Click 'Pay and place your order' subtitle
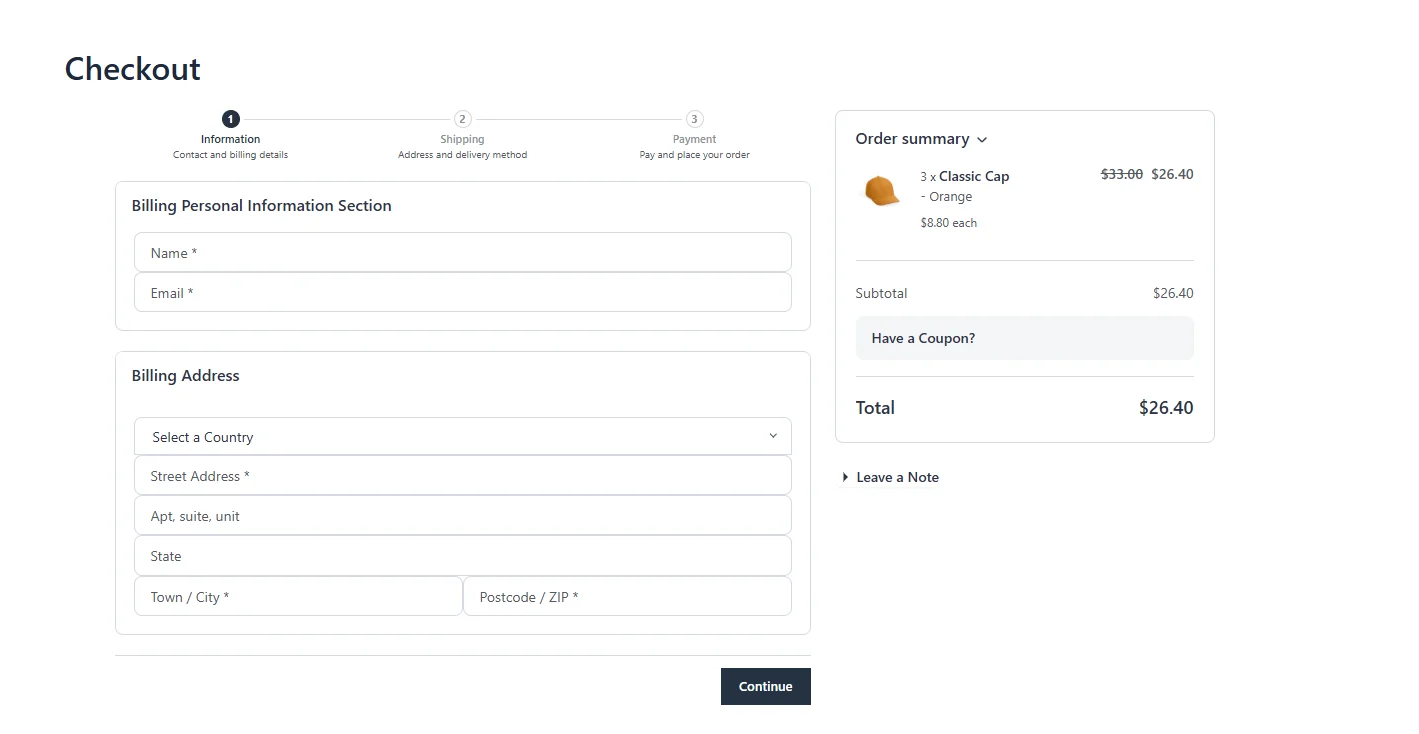The width and height of the screenshot is (1419, 734). click(x=695, y=155)
